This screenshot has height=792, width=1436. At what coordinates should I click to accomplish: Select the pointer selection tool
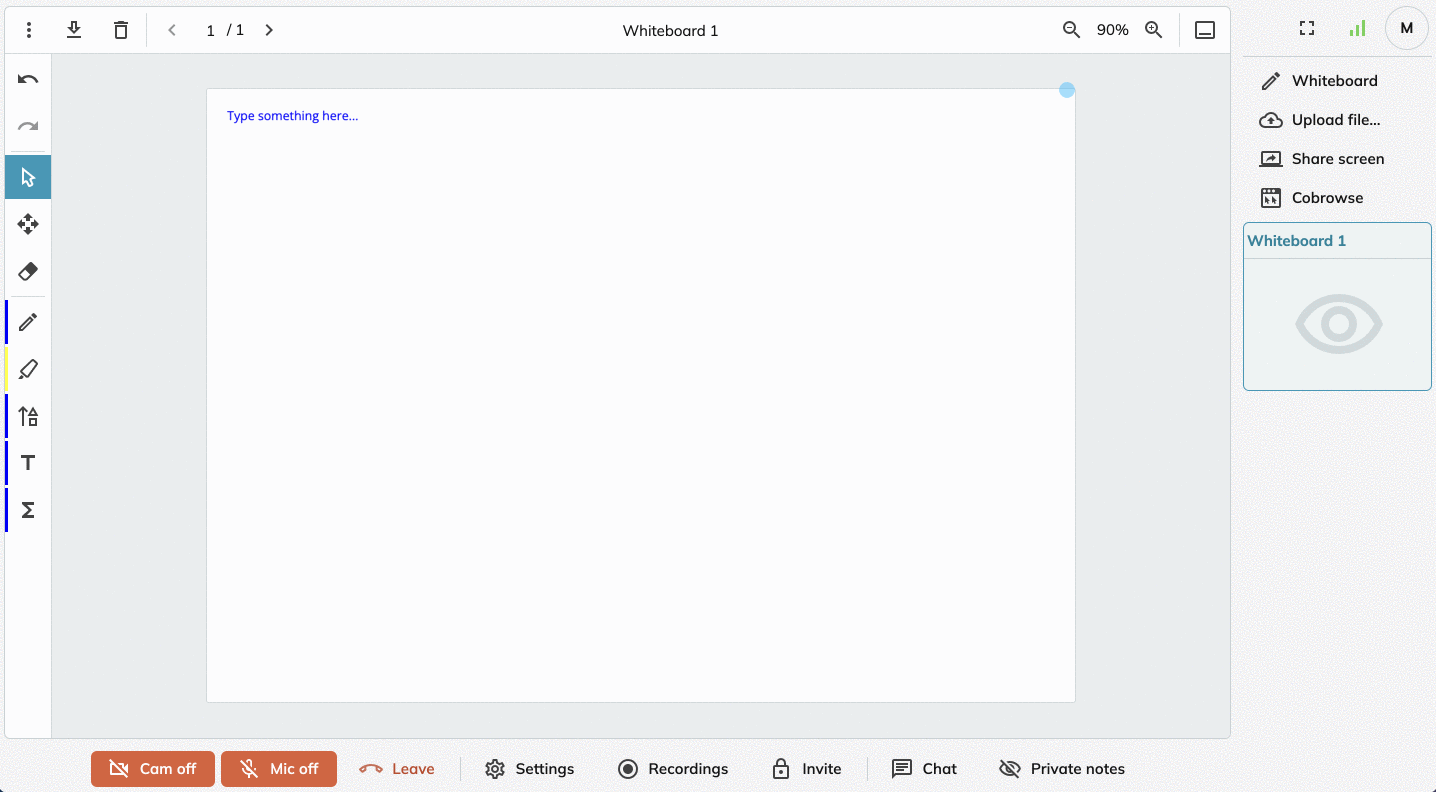point(28,177)
